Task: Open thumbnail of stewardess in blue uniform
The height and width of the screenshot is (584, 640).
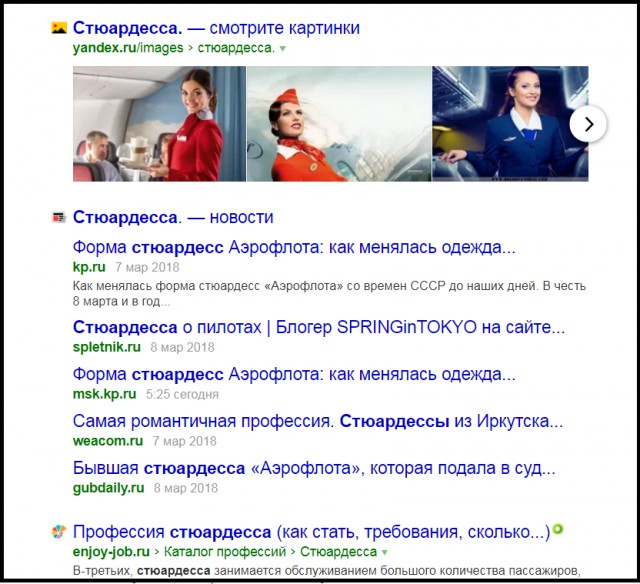Action: (510, 124)
